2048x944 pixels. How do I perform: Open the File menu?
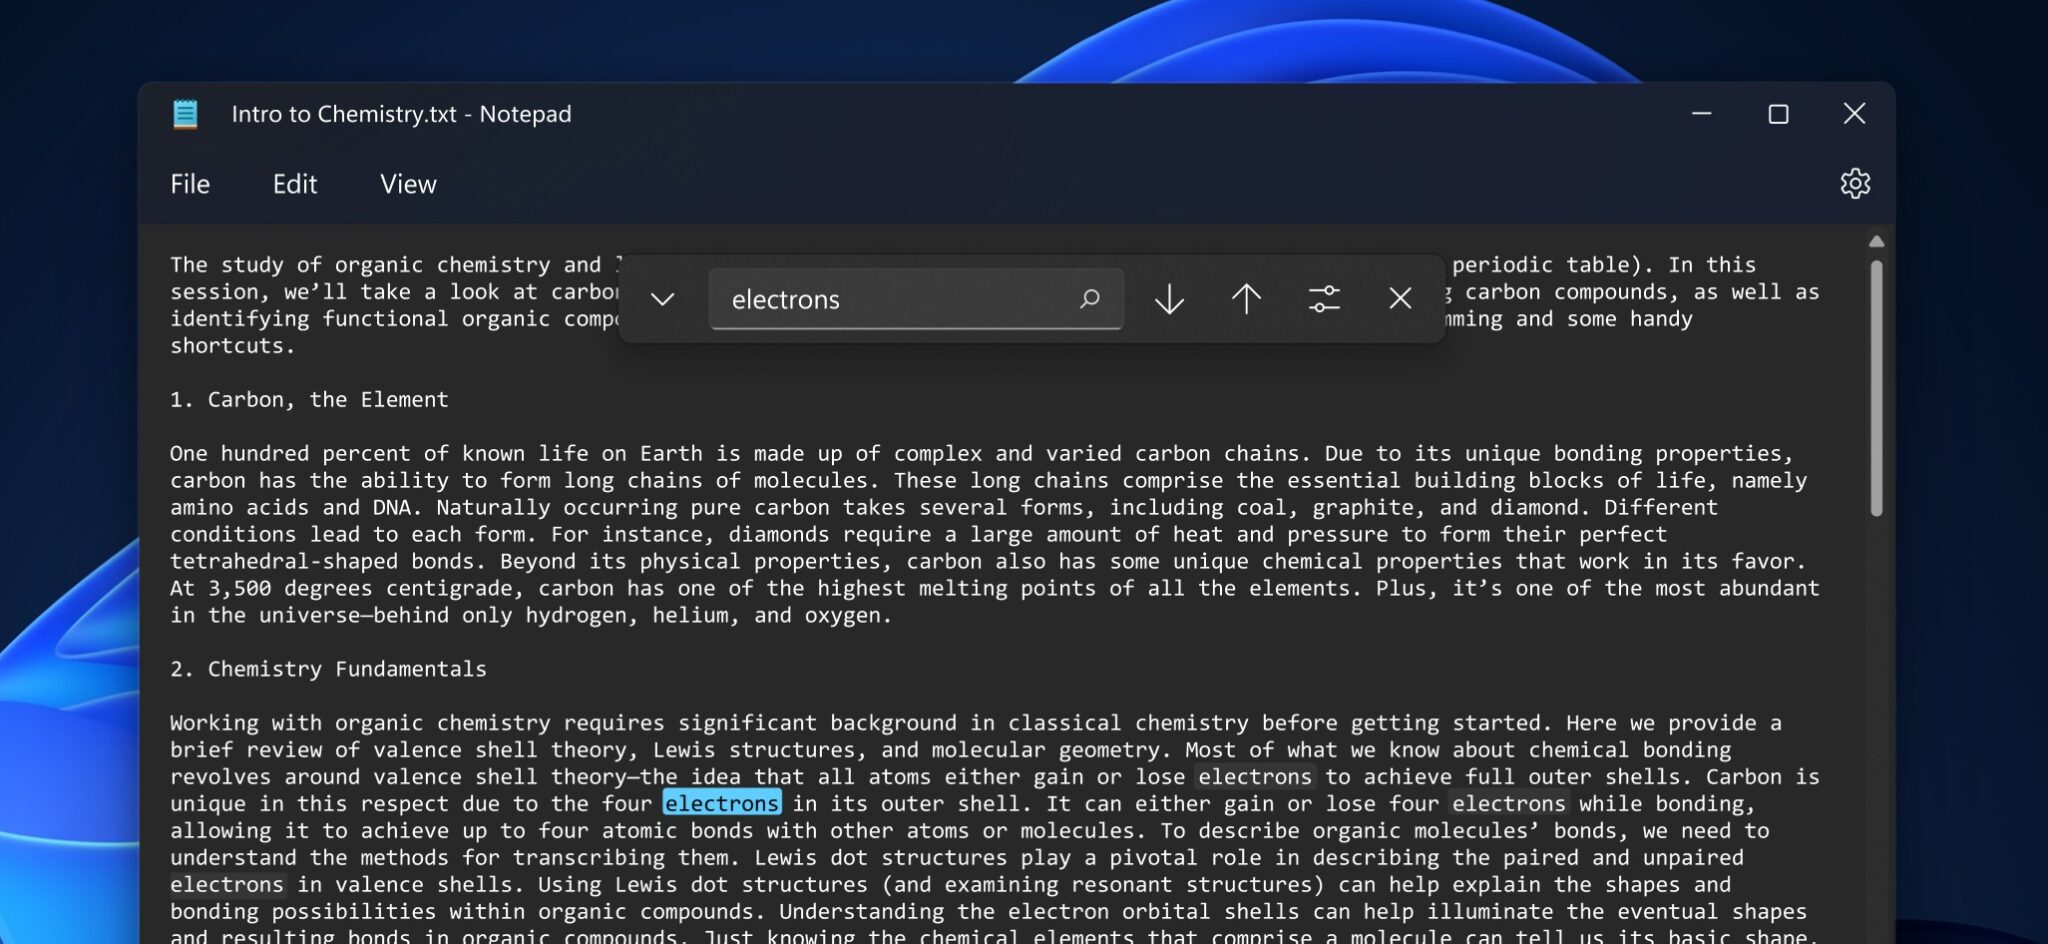click(x=189, y=184)
